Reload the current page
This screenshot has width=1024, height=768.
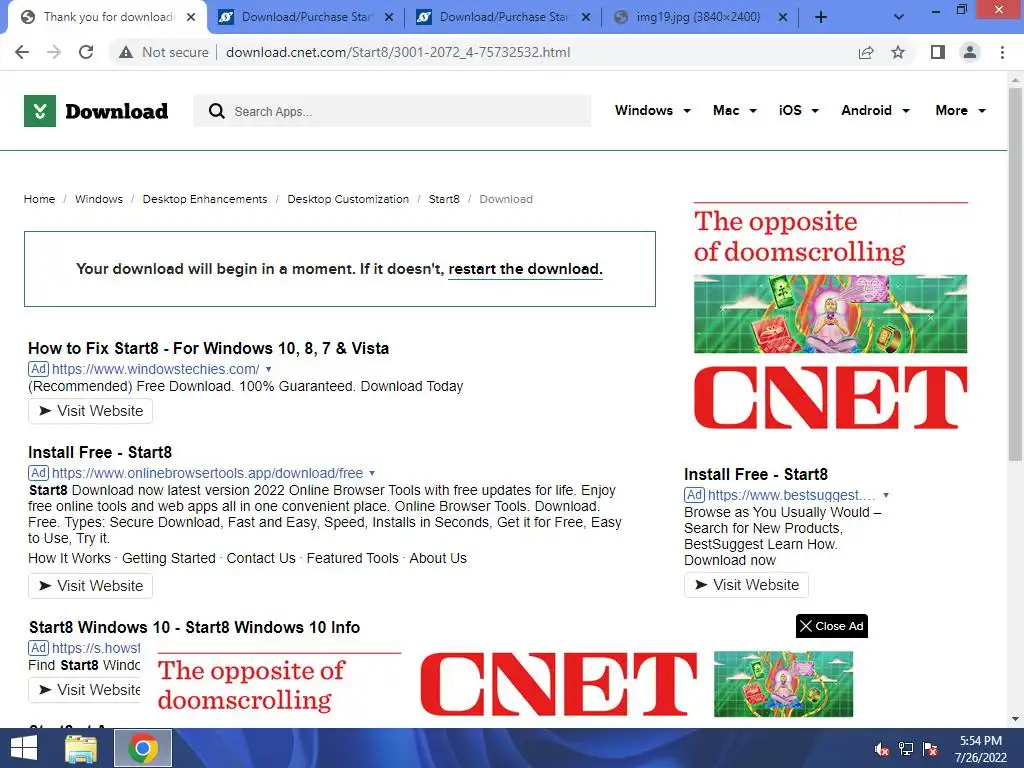click(x=86, y=52)
